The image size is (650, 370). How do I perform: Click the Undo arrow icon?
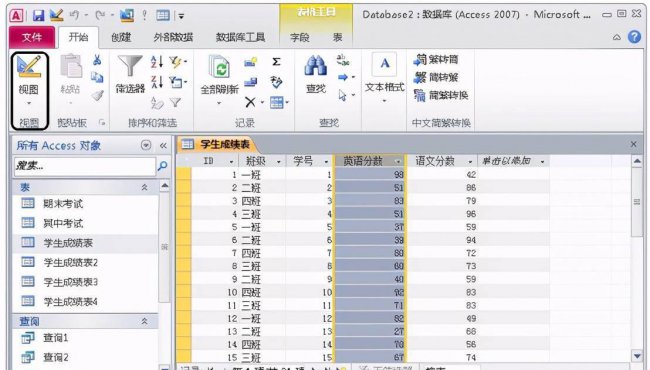[74, 15]
